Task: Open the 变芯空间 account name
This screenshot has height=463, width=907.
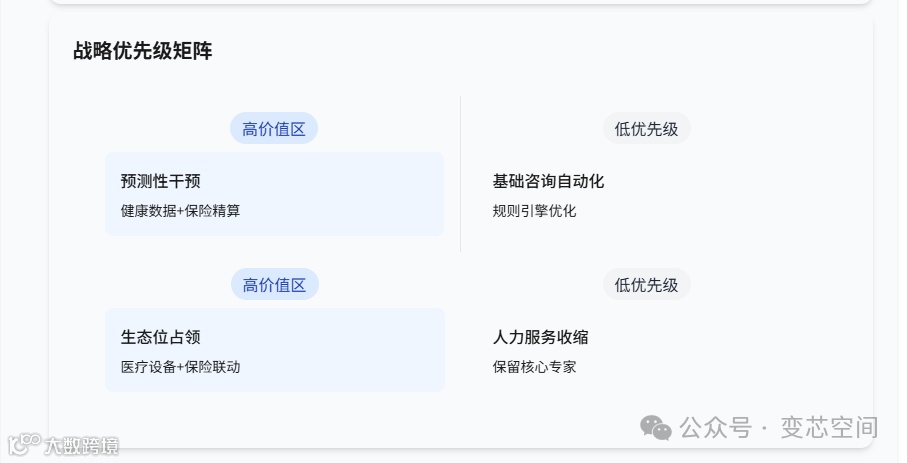Action: pos(829,428)
